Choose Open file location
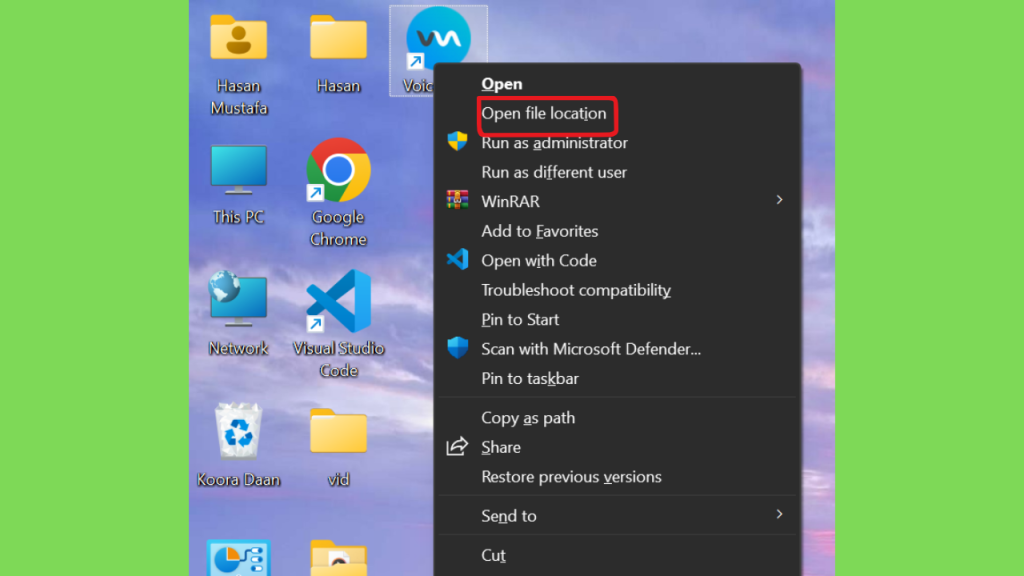This screenshot has width=1024, height=576. point(544,114)
